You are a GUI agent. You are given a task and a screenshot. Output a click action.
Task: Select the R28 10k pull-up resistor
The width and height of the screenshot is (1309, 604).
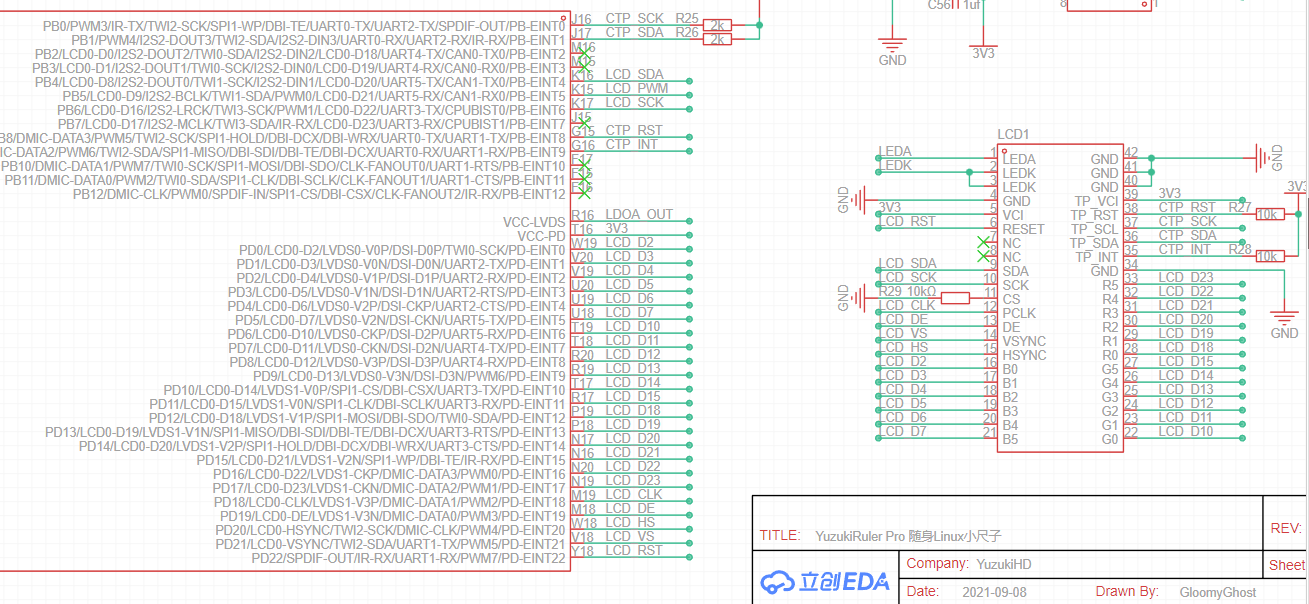coord(1269,256)
